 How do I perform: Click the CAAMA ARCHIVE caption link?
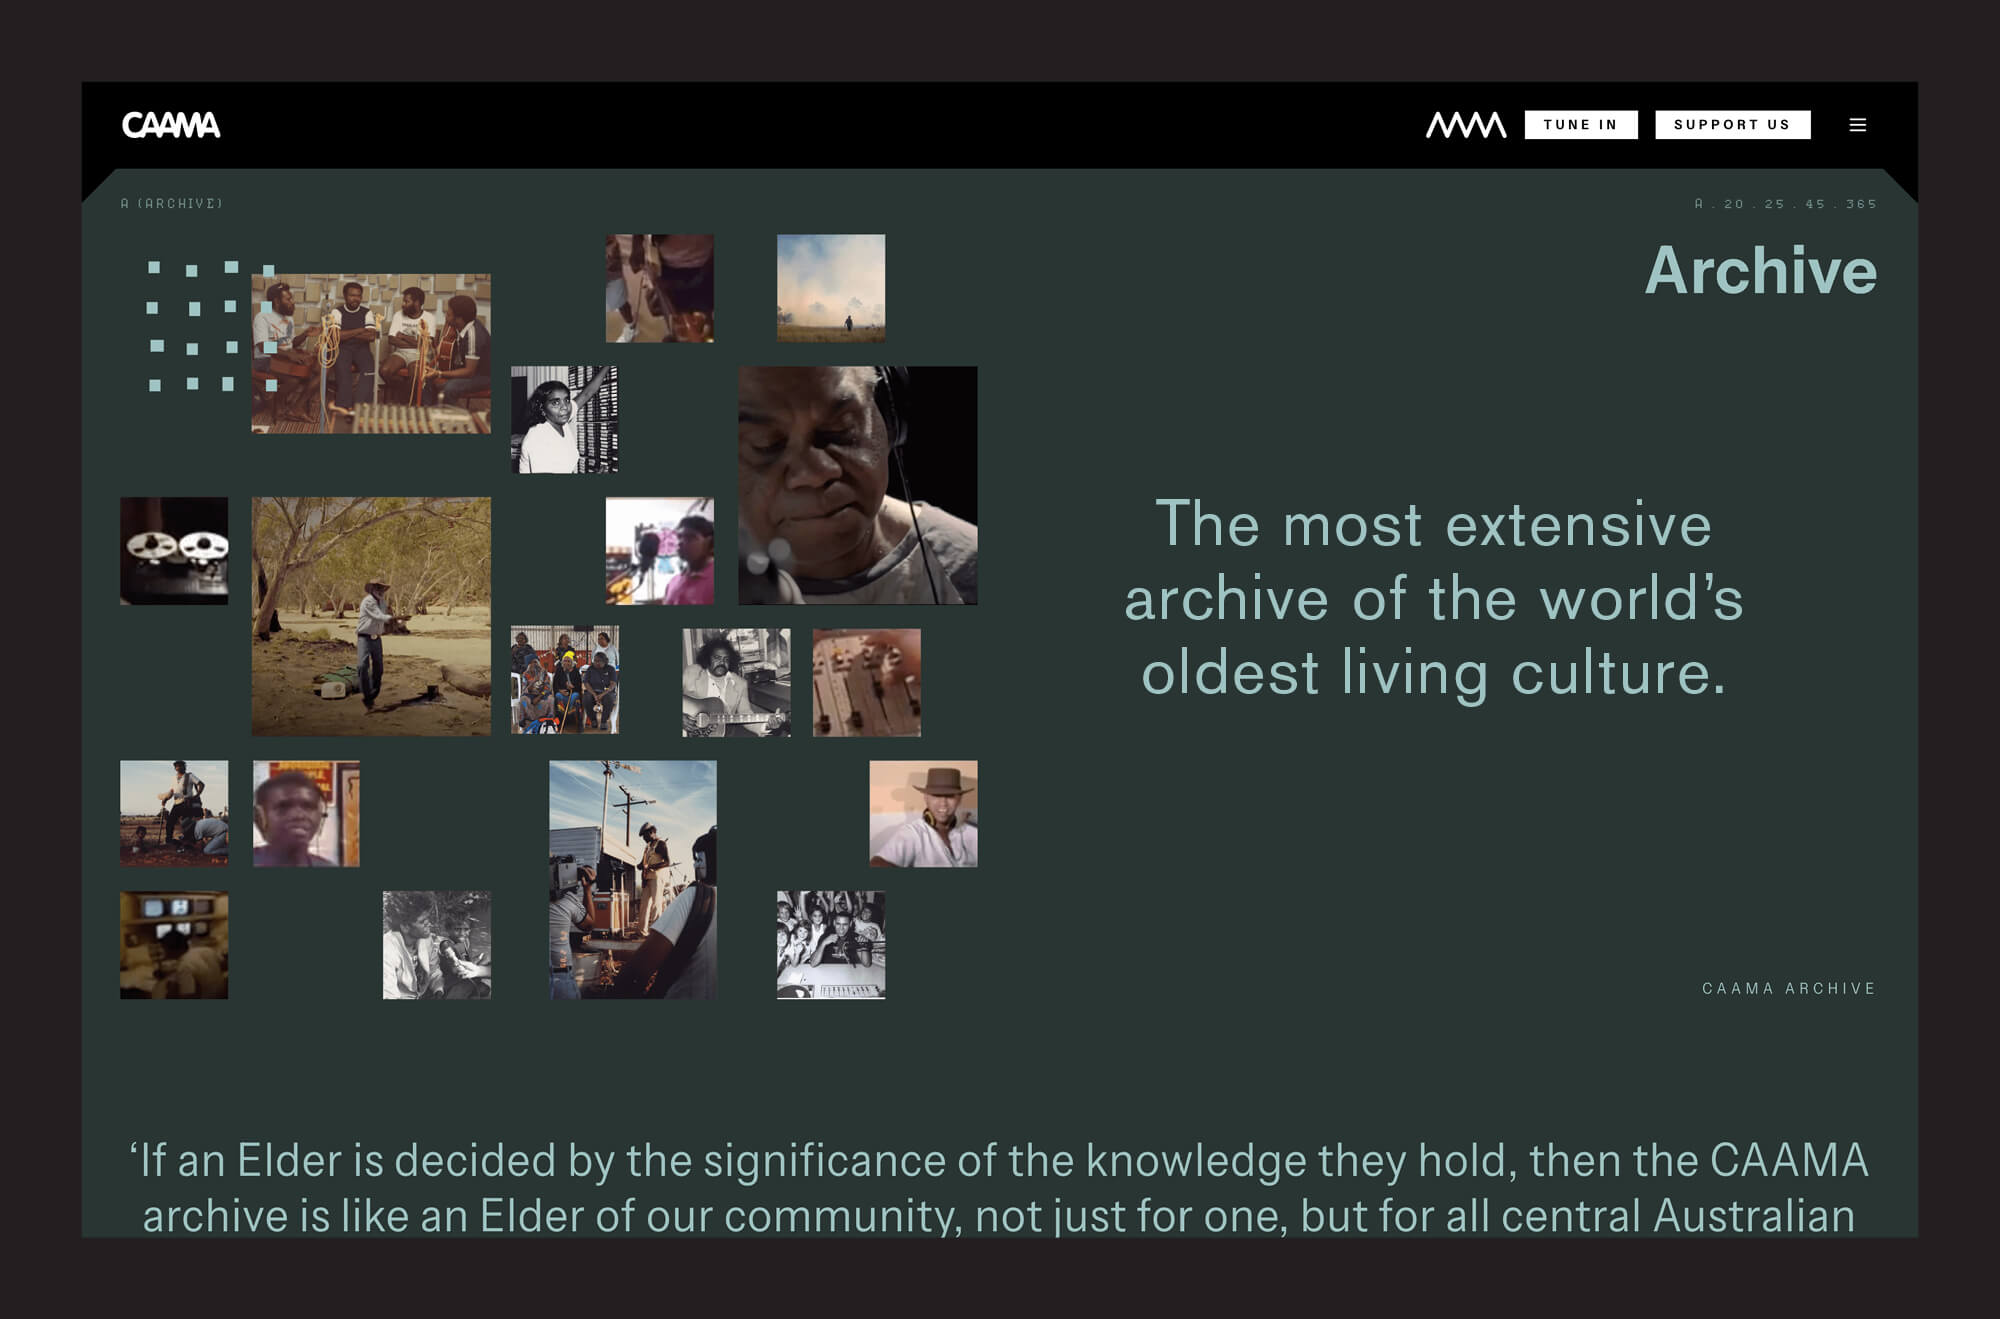(1789, 988)
